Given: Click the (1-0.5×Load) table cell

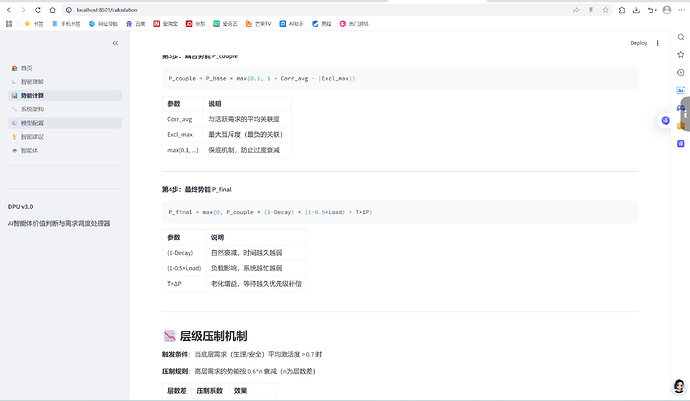Looking at the screenshot, I should 184,268.
